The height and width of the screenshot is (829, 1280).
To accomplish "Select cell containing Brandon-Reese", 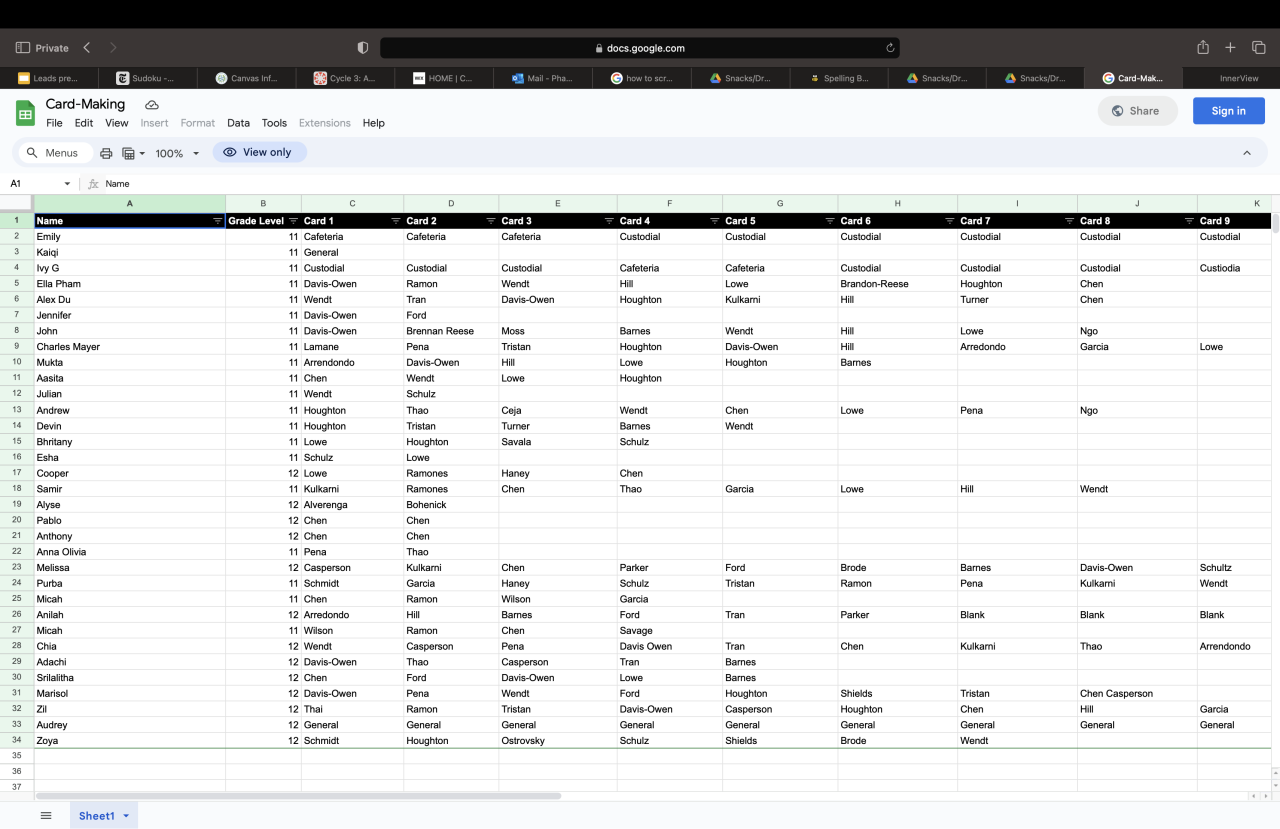I will [x=898, y=284].
